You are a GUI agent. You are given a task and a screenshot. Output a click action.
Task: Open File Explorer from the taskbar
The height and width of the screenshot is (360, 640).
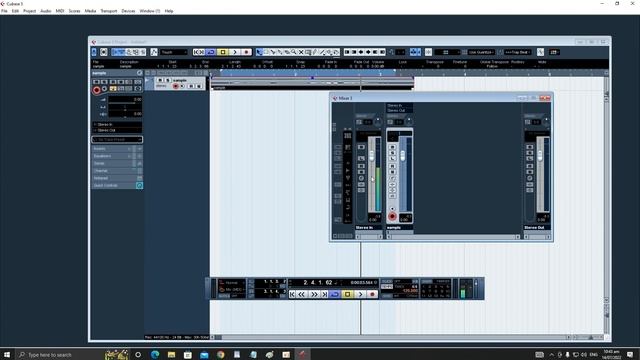tap(171, 355)
